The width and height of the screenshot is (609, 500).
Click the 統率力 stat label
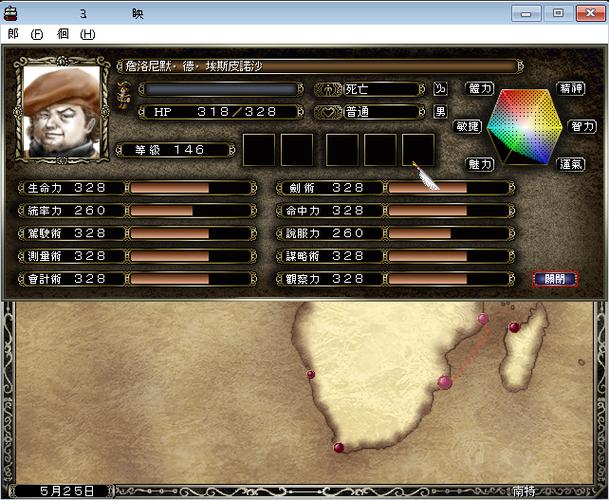click(45, 211)
